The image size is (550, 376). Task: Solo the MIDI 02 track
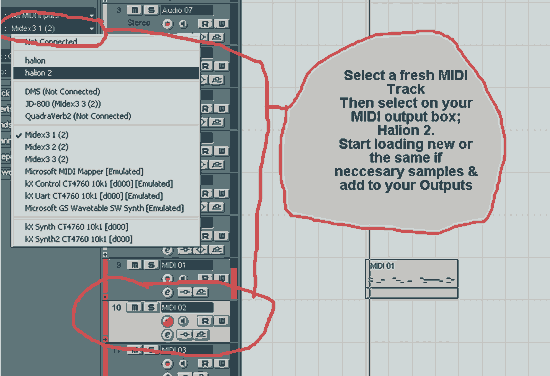tap(151, 308)
